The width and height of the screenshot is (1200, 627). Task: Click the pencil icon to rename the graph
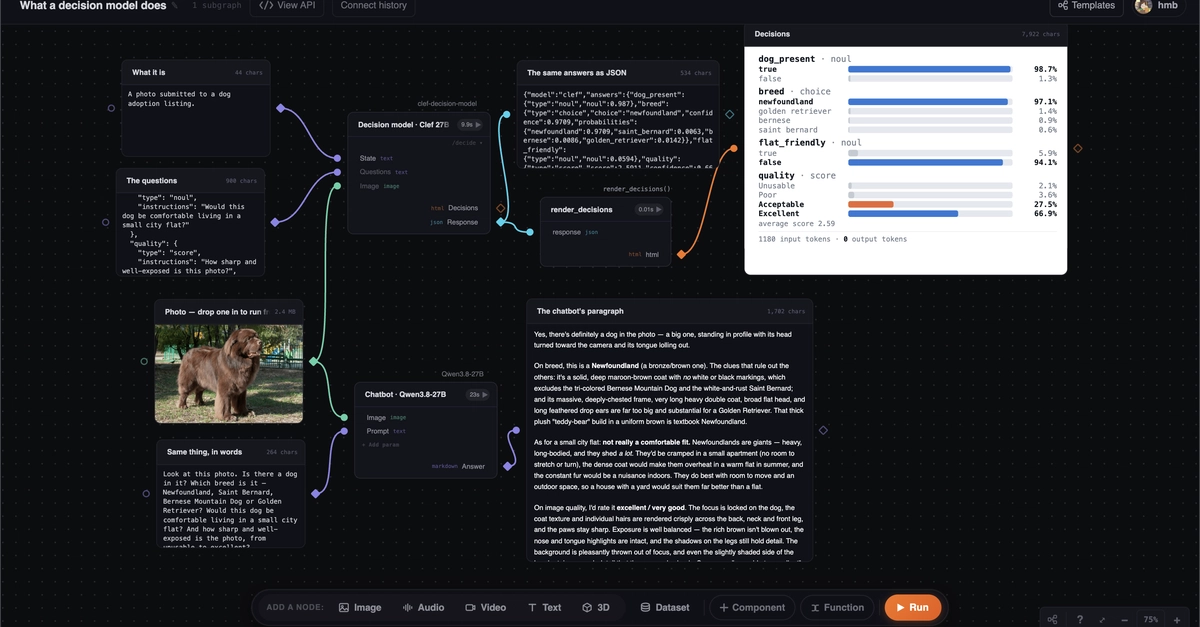175,6
